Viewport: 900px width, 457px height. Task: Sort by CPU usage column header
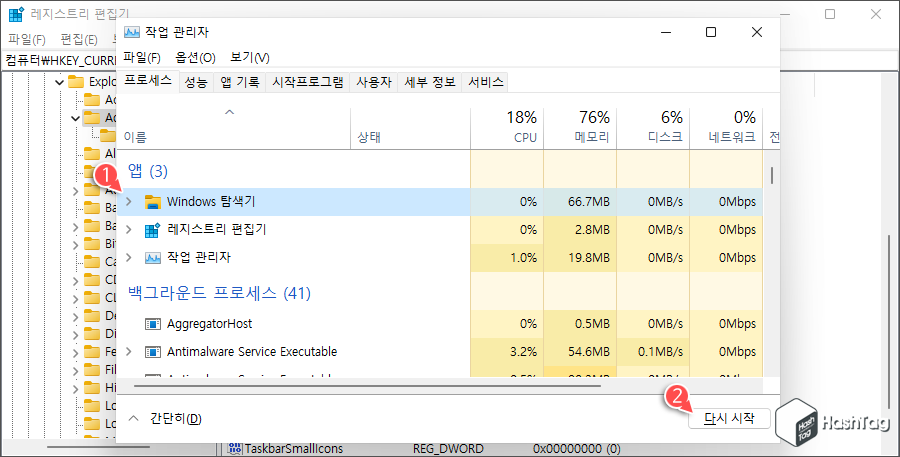[x=507, y=129]
